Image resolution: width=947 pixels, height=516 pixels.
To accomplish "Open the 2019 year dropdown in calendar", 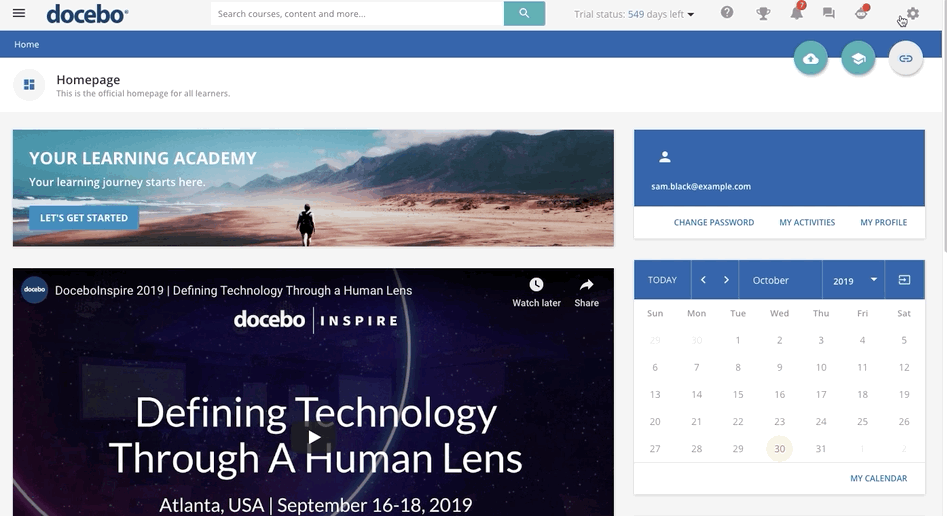I will [853, 280].
